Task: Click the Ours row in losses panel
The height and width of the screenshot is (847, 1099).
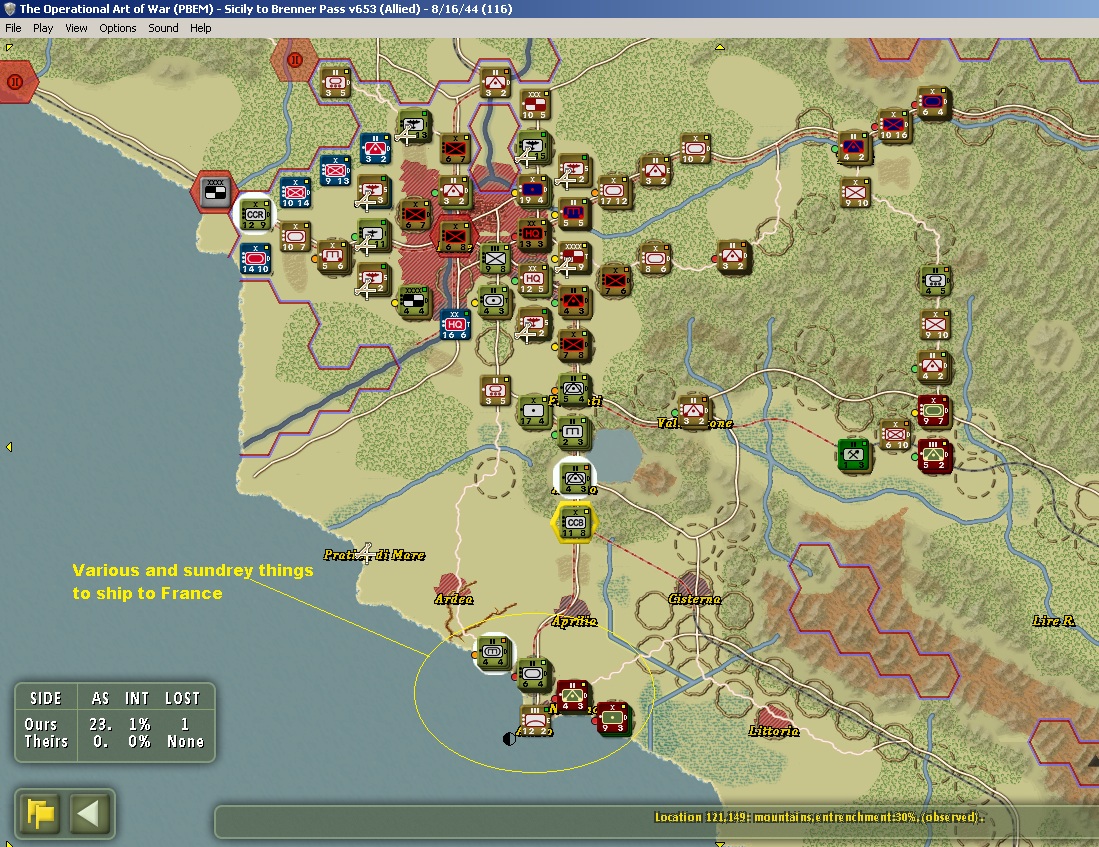Action: coord(114,724)
